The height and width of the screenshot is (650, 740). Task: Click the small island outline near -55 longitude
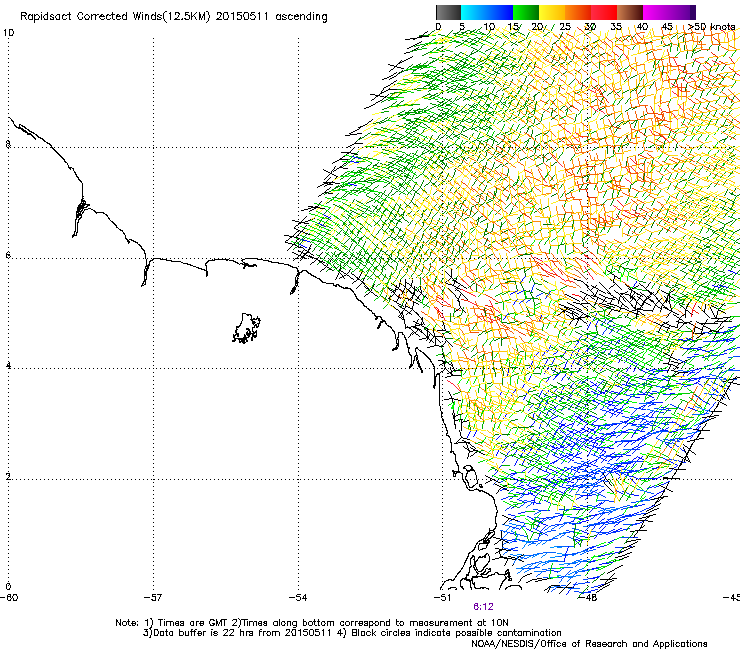pyautogui.click(x=246, y=328)
